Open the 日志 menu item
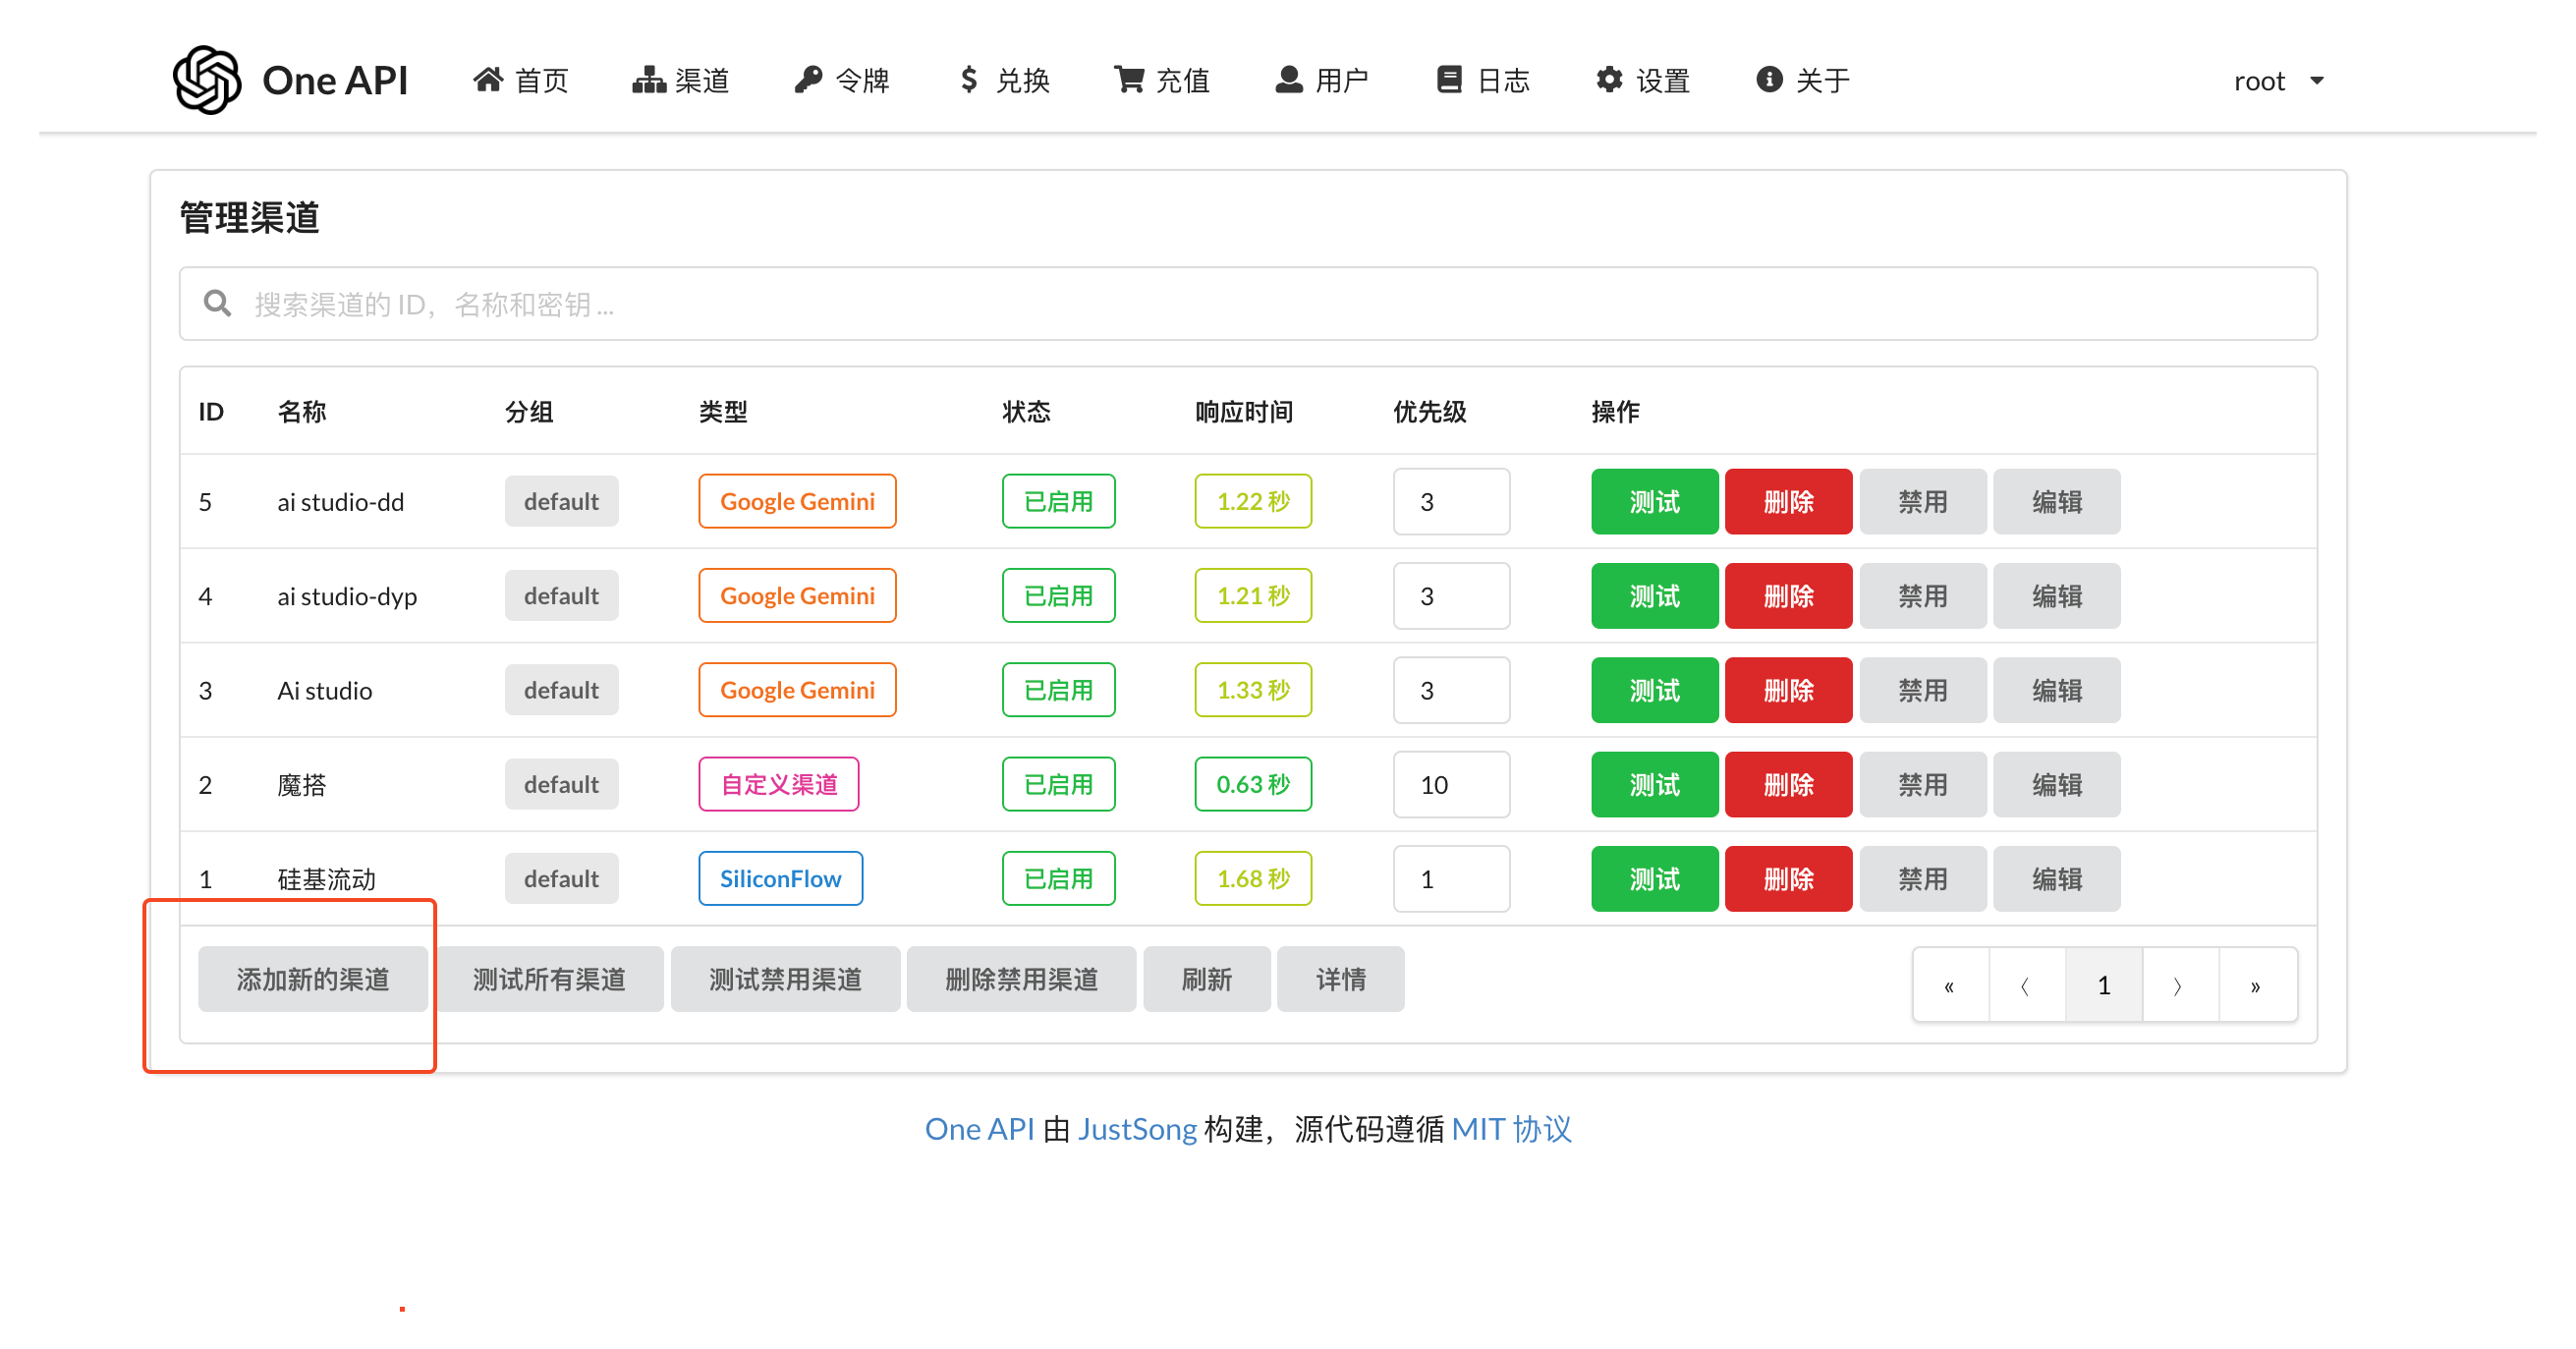This screenshot has width=2576, height=1349. click(x=1484, y=80)
